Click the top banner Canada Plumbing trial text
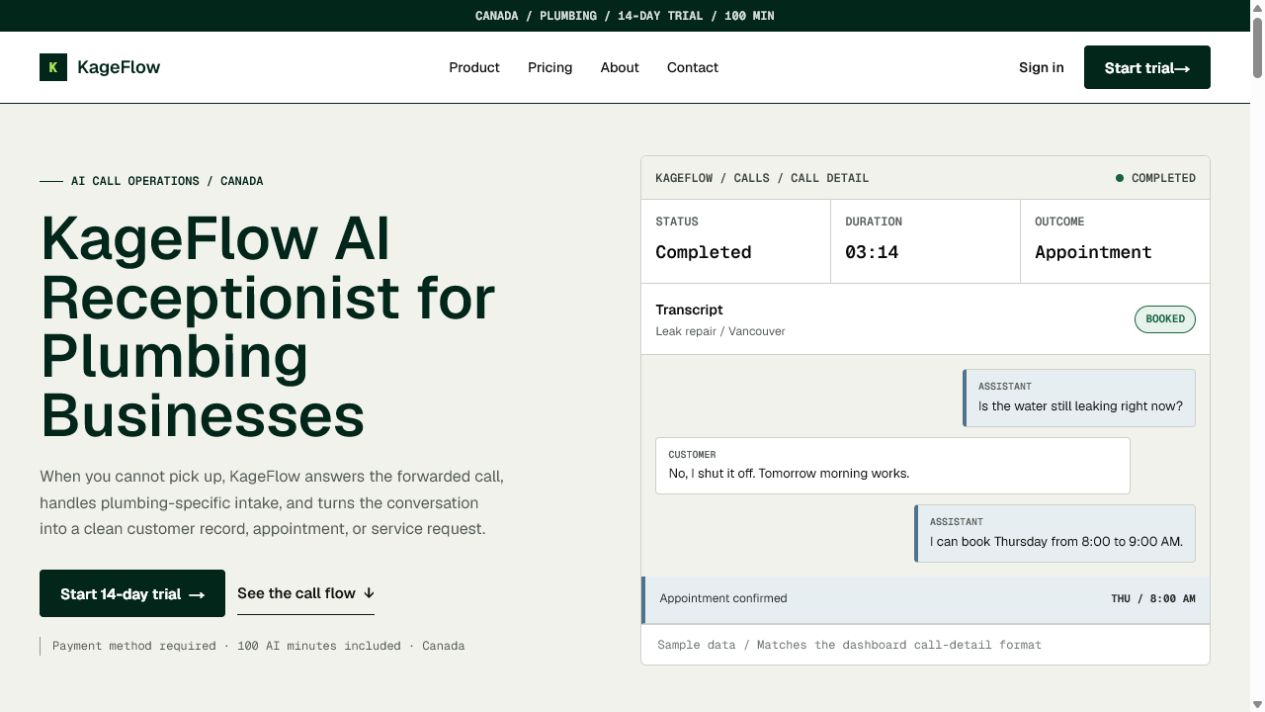Screen dimensions: 1265x712 (625, 16)
